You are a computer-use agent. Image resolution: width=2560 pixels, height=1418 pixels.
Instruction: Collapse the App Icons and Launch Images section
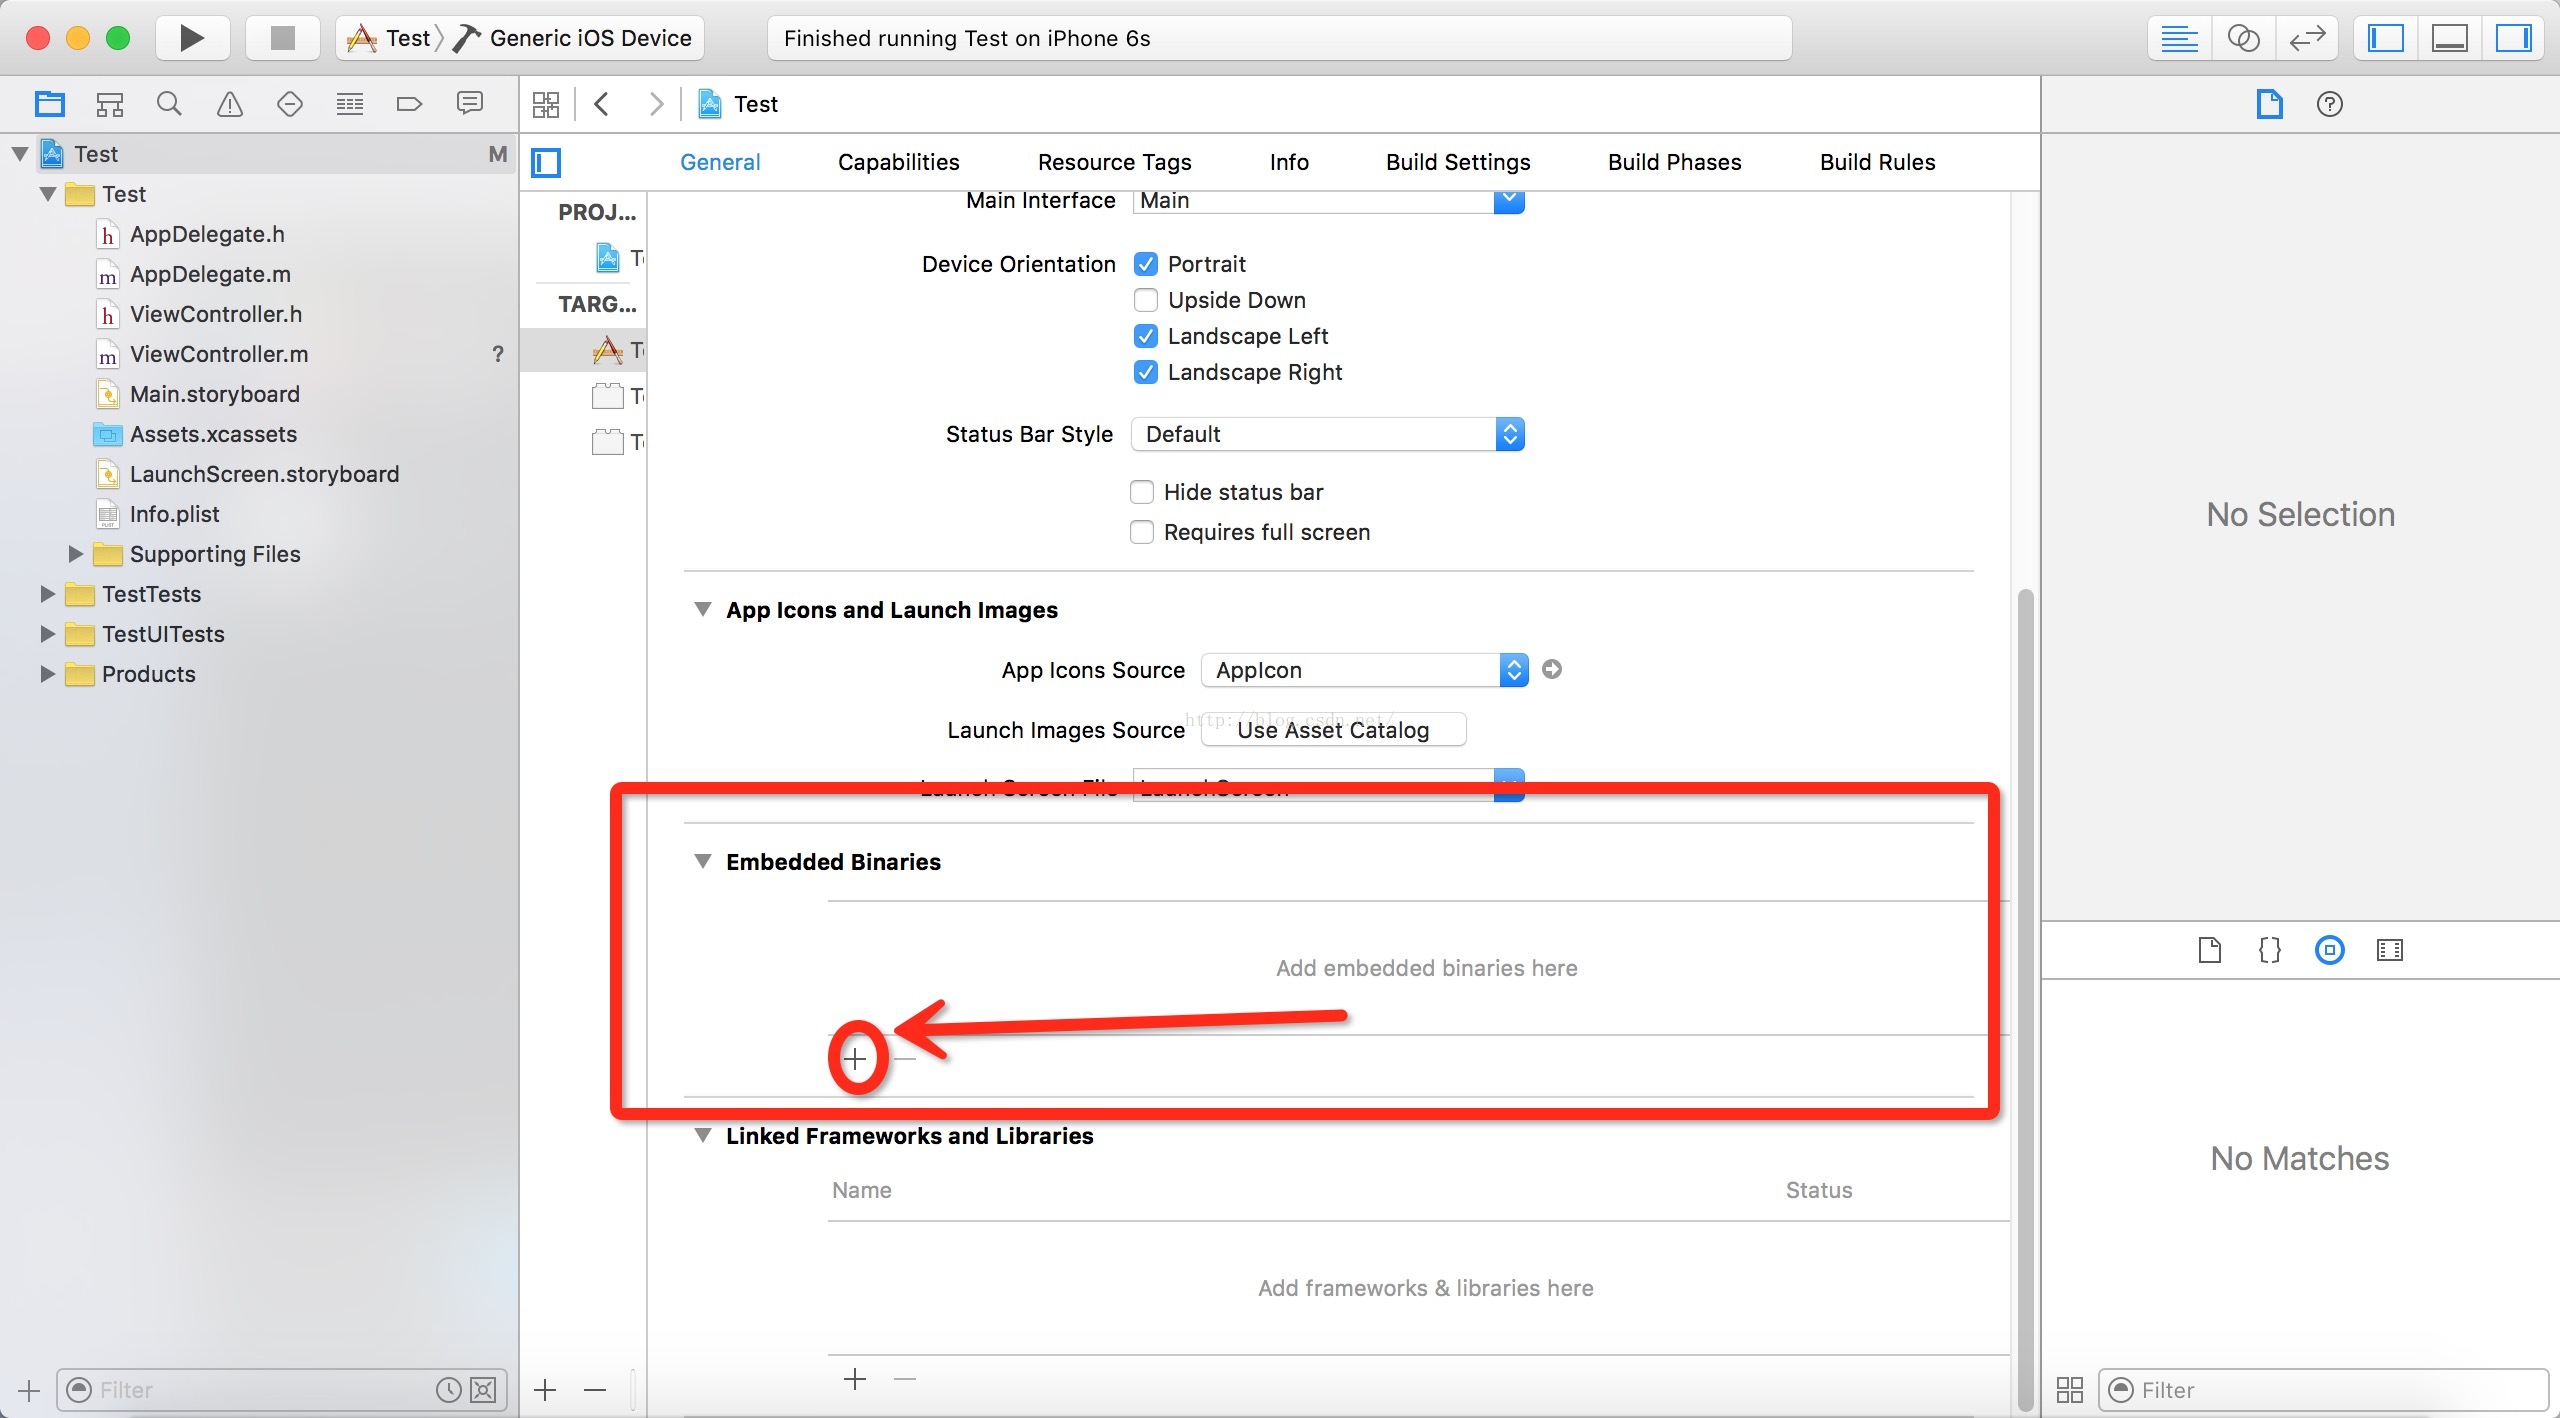(703, 610)
